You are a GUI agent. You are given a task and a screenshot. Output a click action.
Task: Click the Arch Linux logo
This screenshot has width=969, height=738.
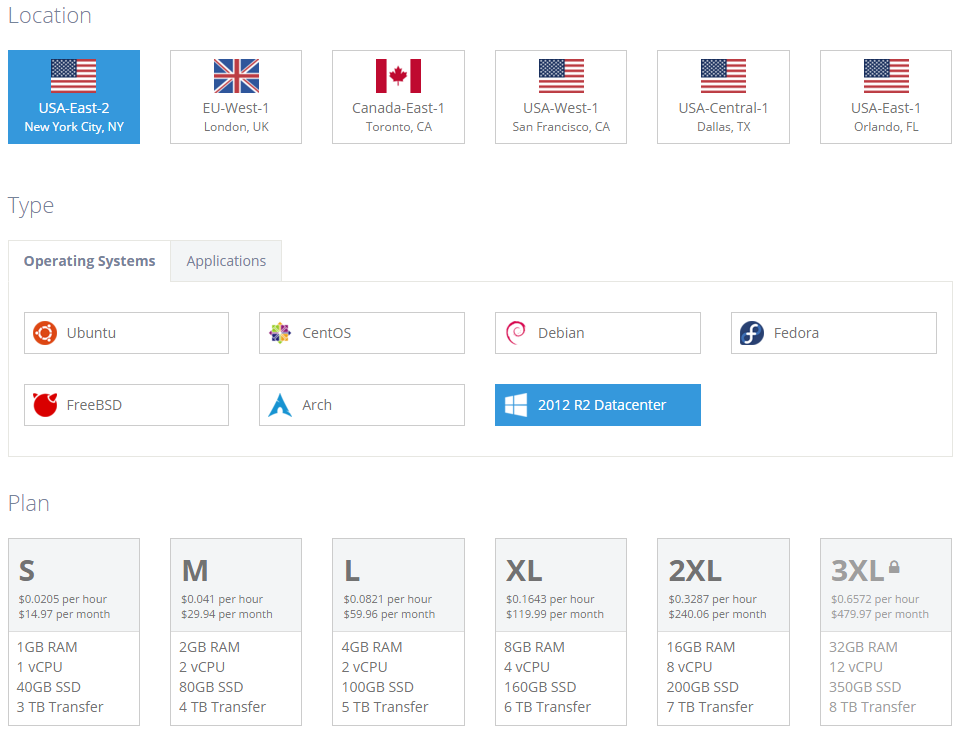click(x=280, y=405)
